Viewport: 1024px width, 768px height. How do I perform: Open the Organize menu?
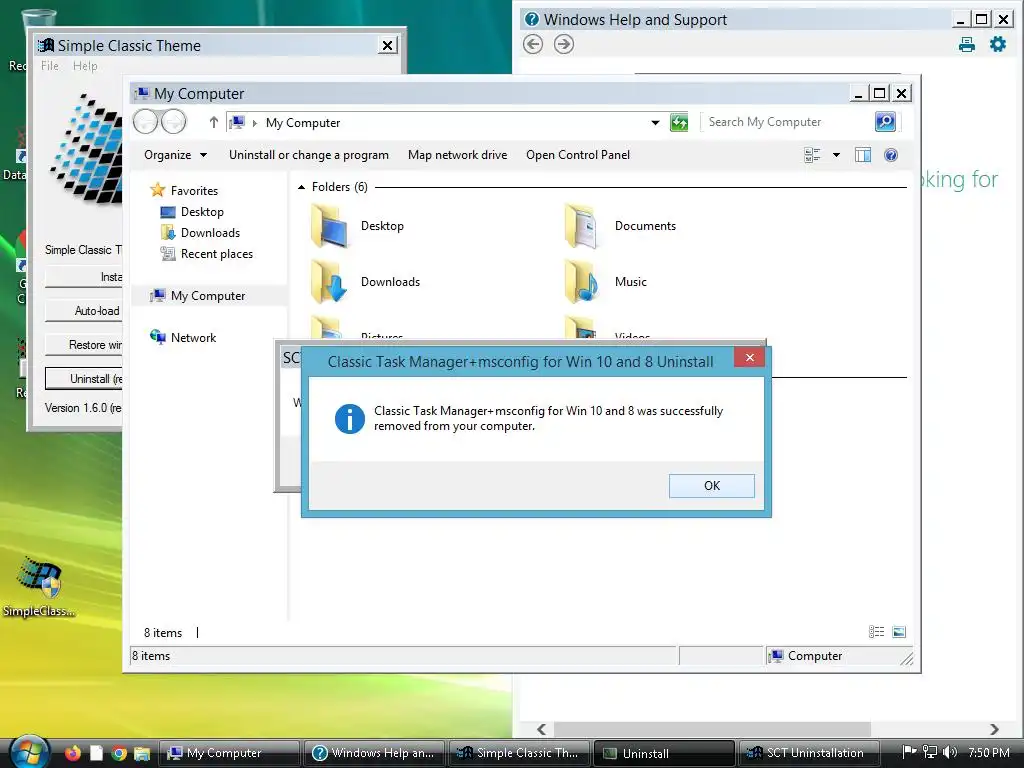(x=175, y=155)
